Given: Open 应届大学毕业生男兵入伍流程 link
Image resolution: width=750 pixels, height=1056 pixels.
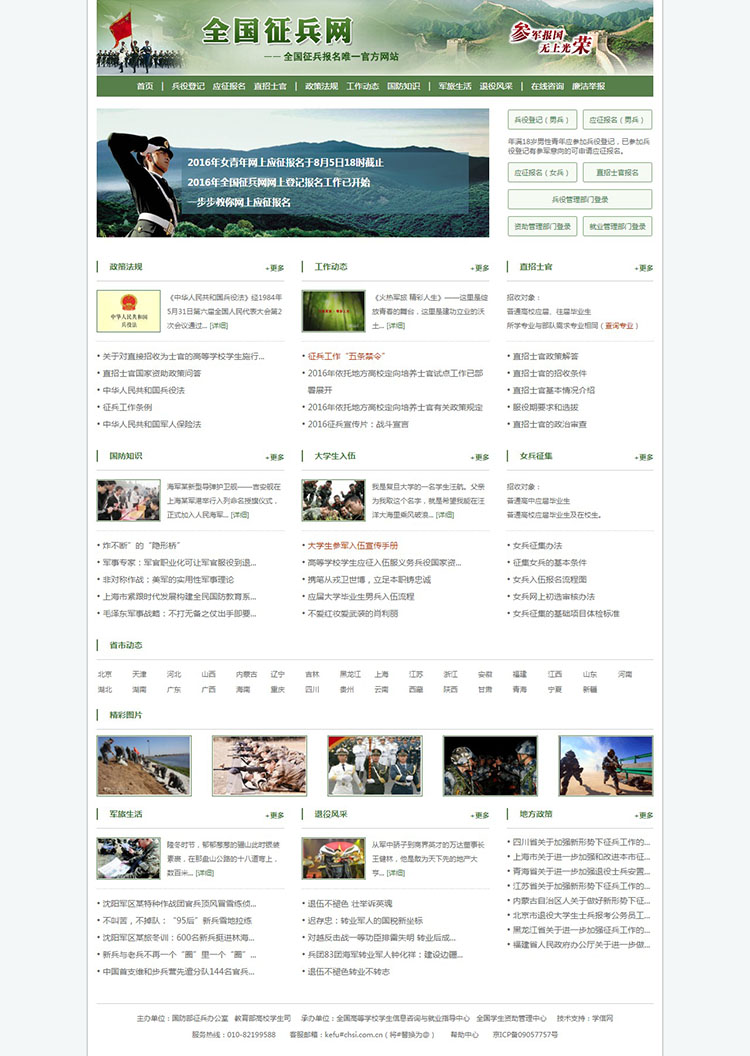Looking at the screenshot, I should click(361, 597).
